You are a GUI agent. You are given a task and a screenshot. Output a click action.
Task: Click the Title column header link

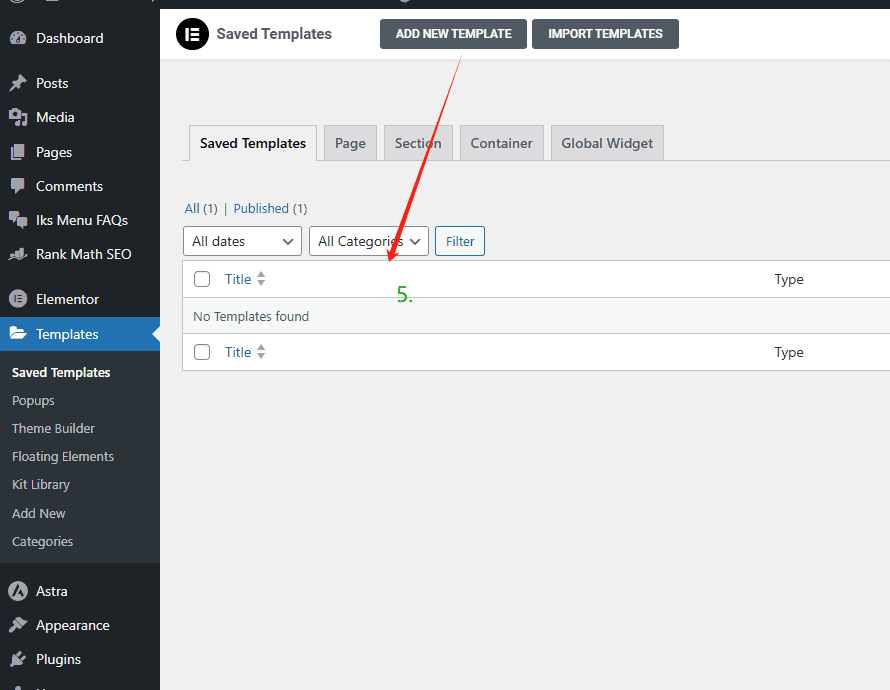(238, 279)
